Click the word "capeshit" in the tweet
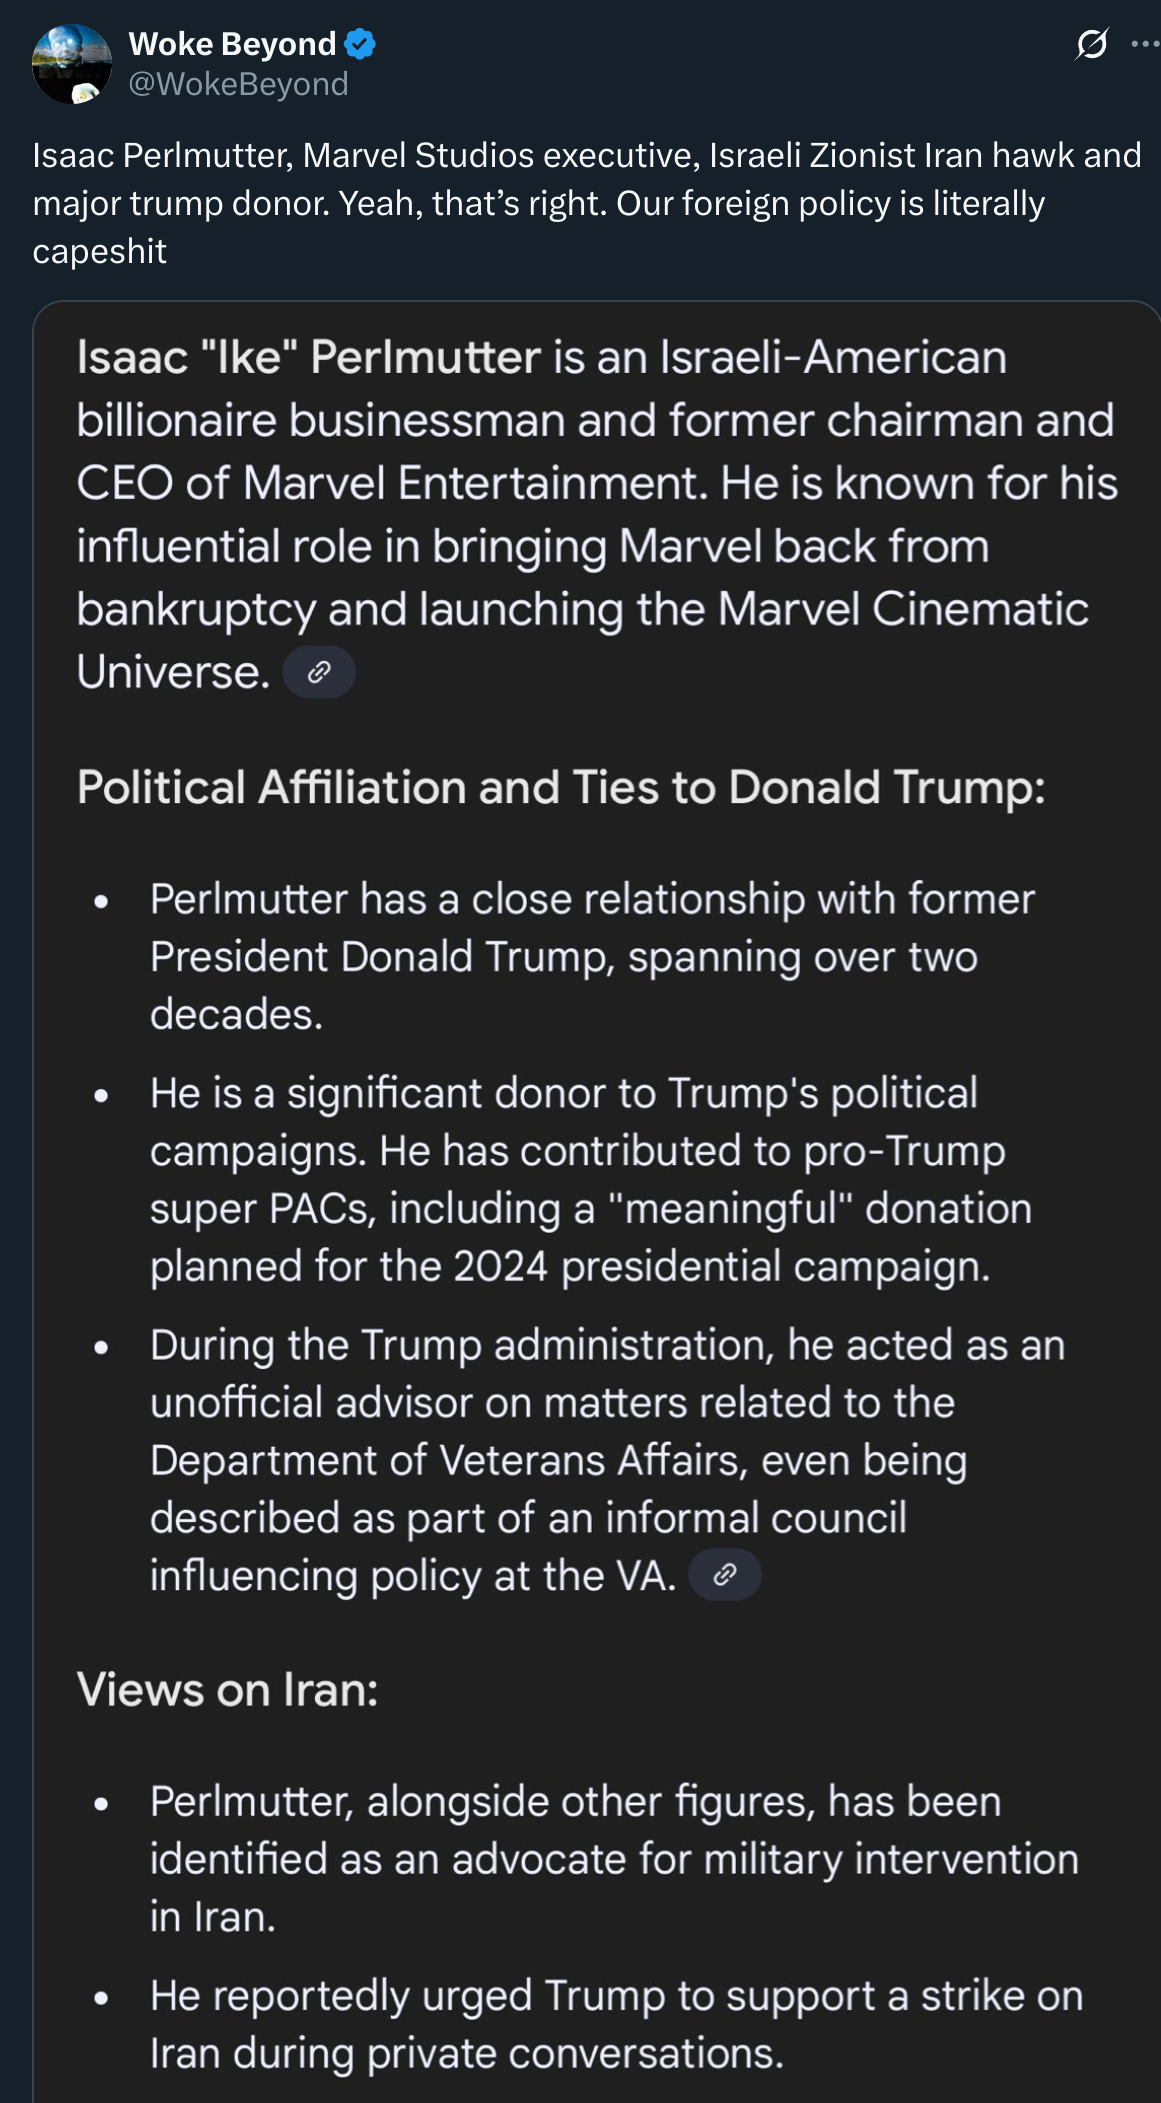 pyautogui.click(x=99, y=251)
